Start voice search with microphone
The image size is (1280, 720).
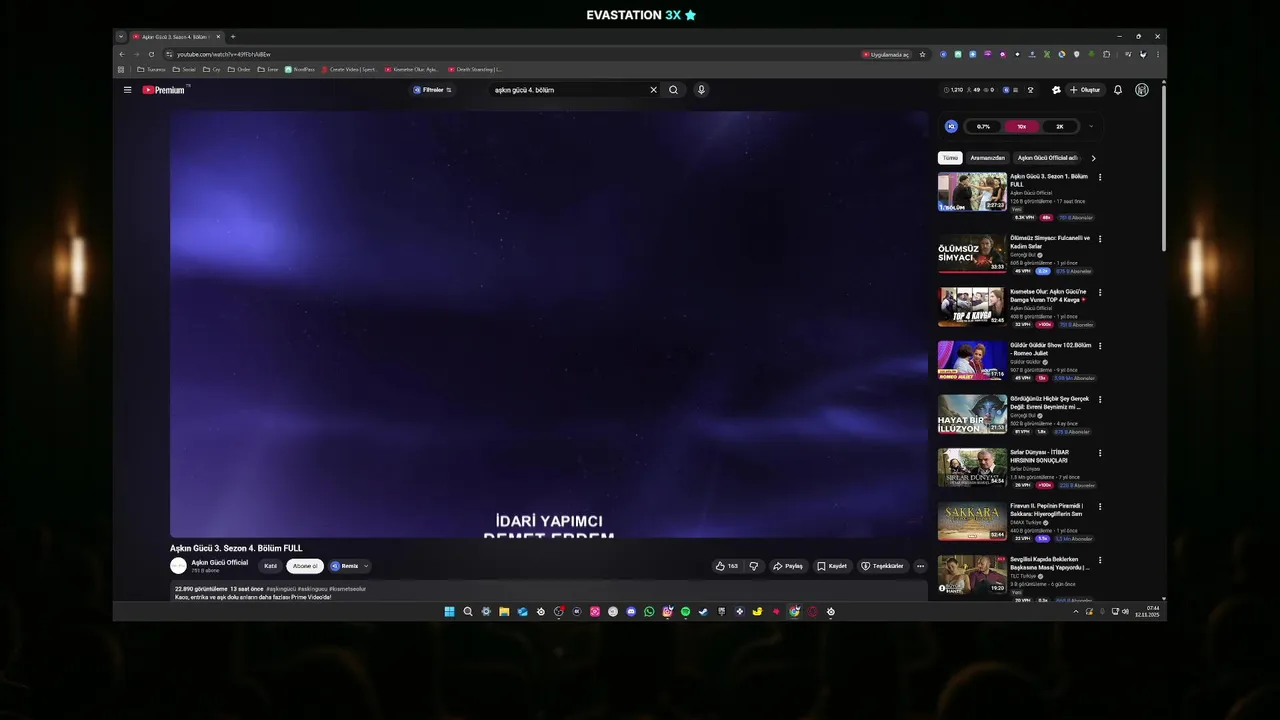click(701, 90)
